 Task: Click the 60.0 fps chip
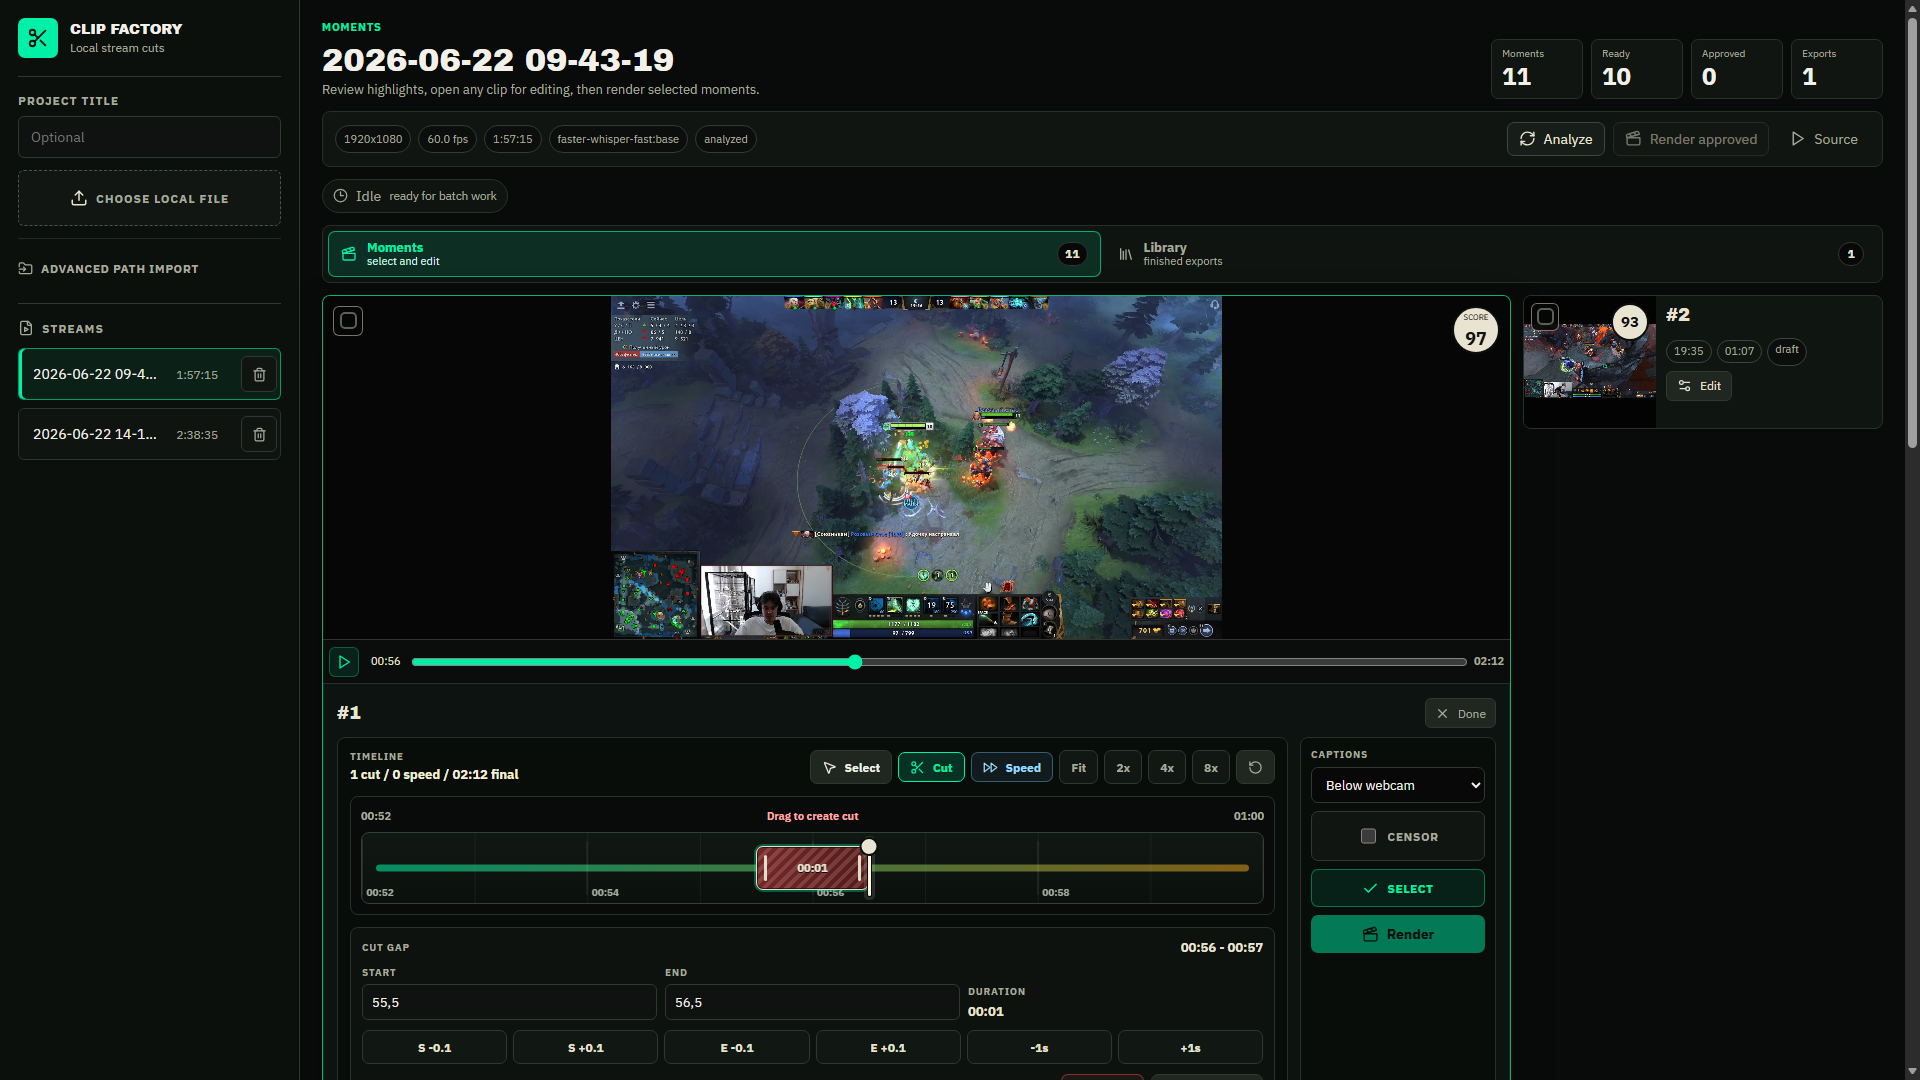[x=447, y=139]
